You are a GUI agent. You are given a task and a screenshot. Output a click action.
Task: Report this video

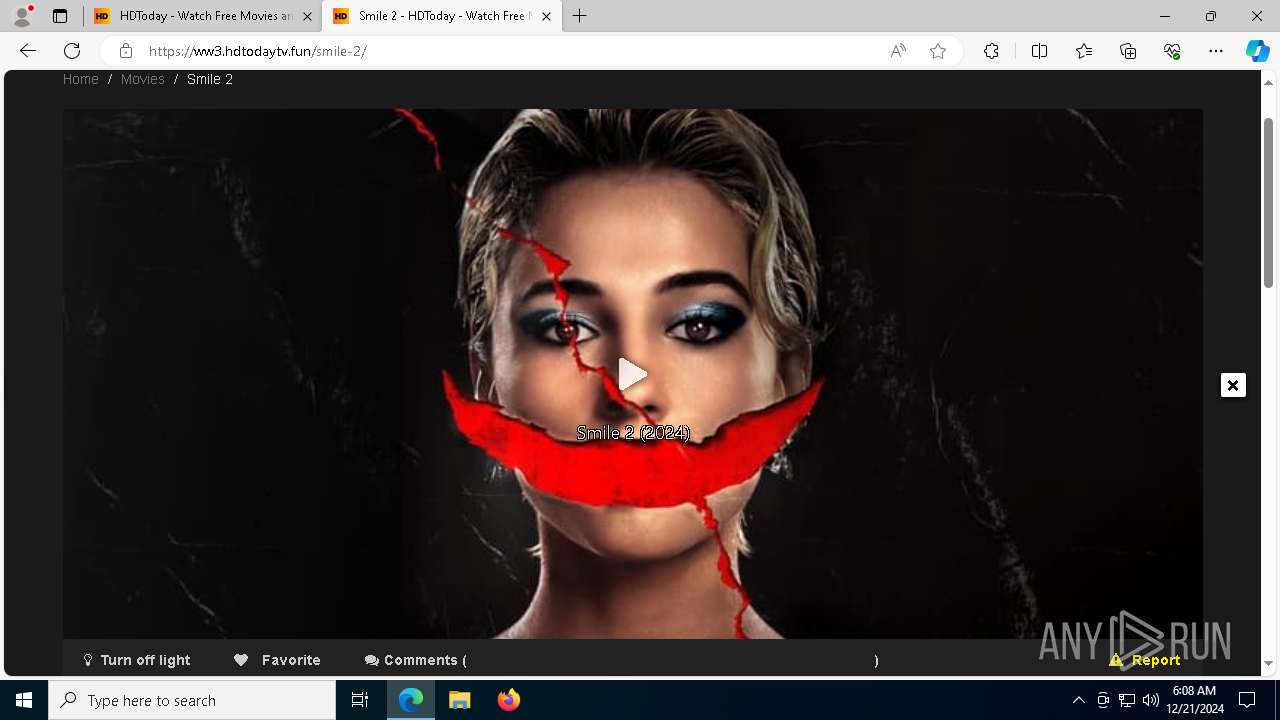1145,660
